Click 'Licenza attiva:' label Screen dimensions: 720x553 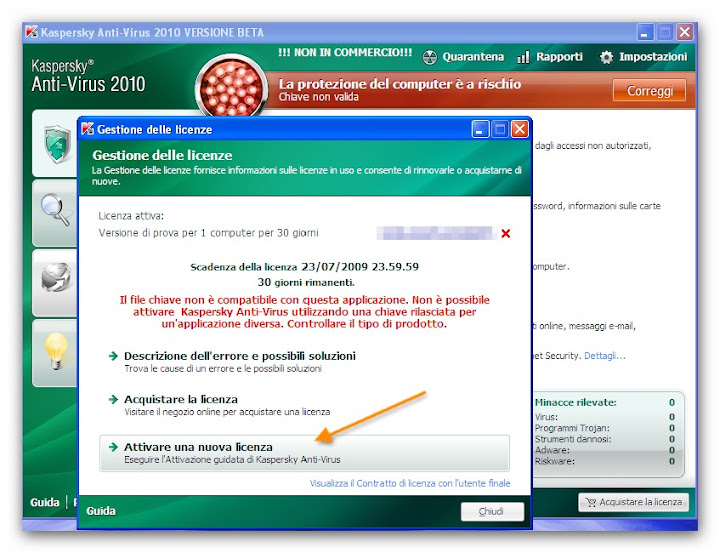[131, 216]
